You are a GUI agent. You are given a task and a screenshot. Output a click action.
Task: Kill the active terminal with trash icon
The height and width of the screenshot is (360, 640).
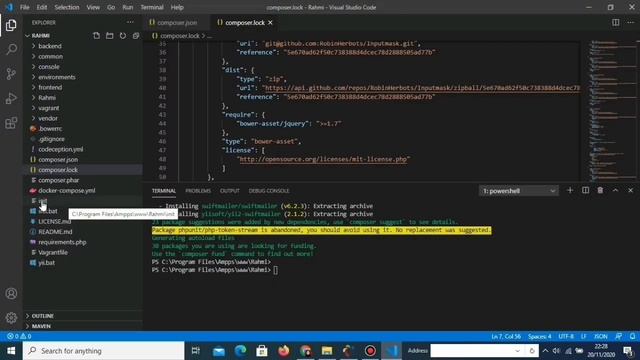coord(600,191)
